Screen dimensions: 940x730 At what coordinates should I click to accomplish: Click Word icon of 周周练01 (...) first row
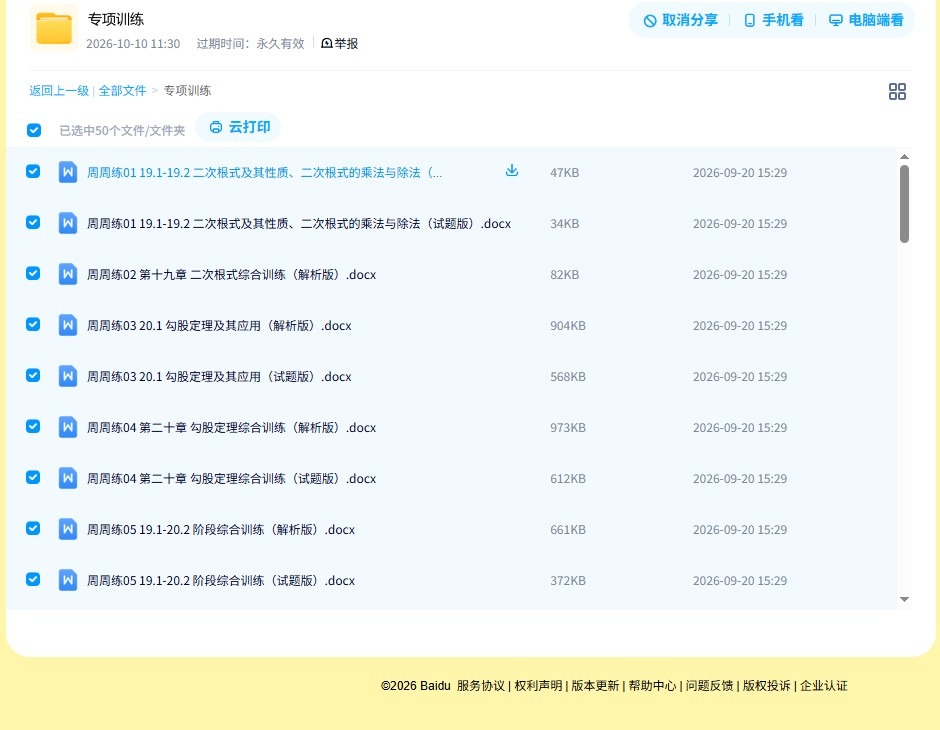point(67,173)
